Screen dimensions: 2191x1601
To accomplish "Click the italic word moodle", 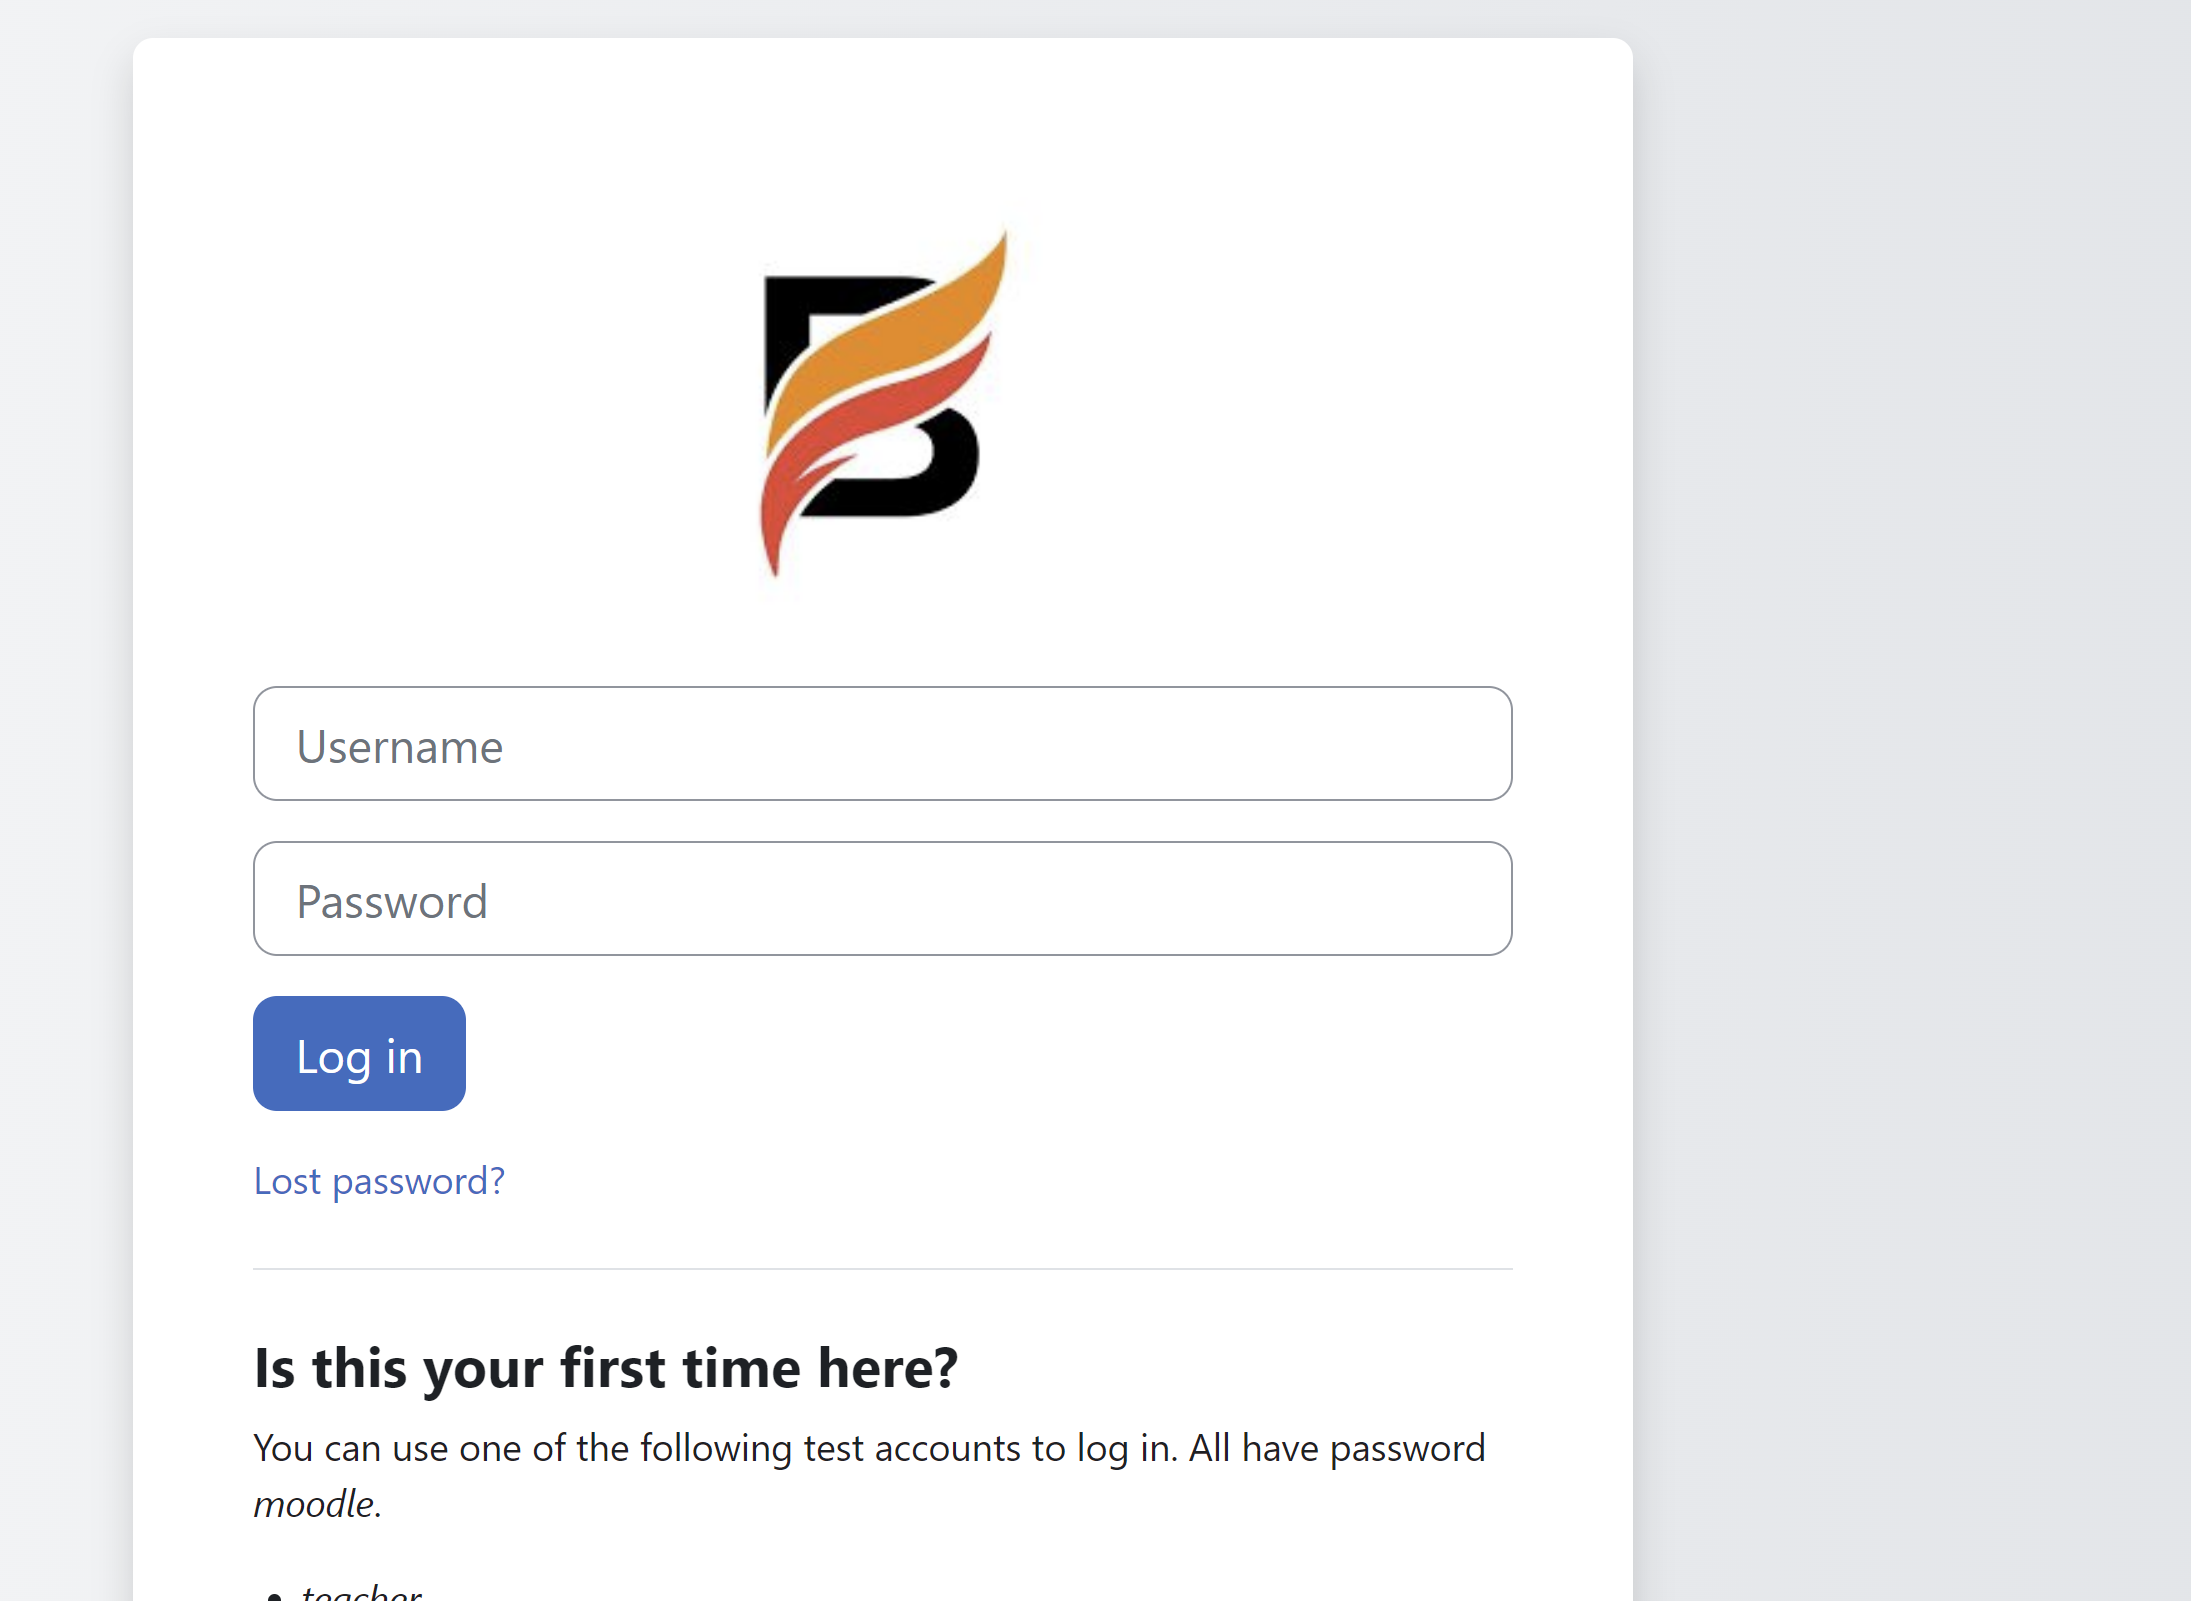I will (x=315, y=1504).
